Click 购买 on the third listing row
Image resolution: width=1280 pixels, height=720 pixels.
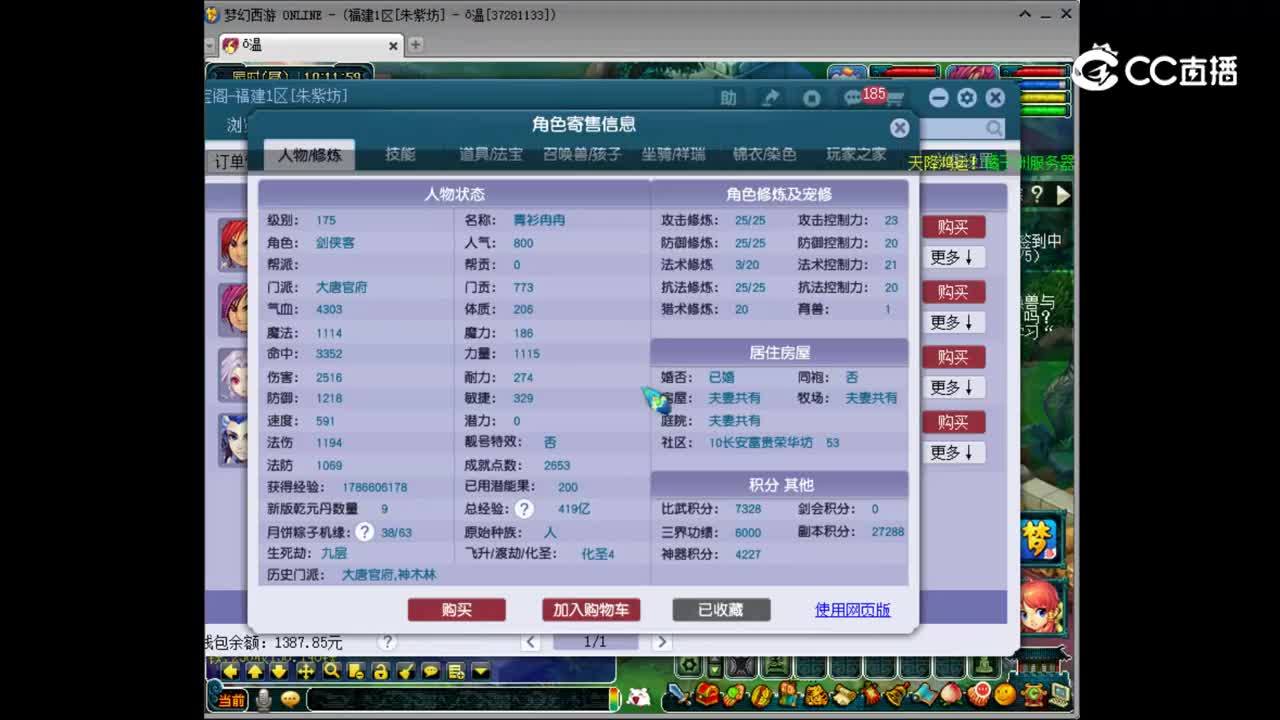(x=953, y=357)
